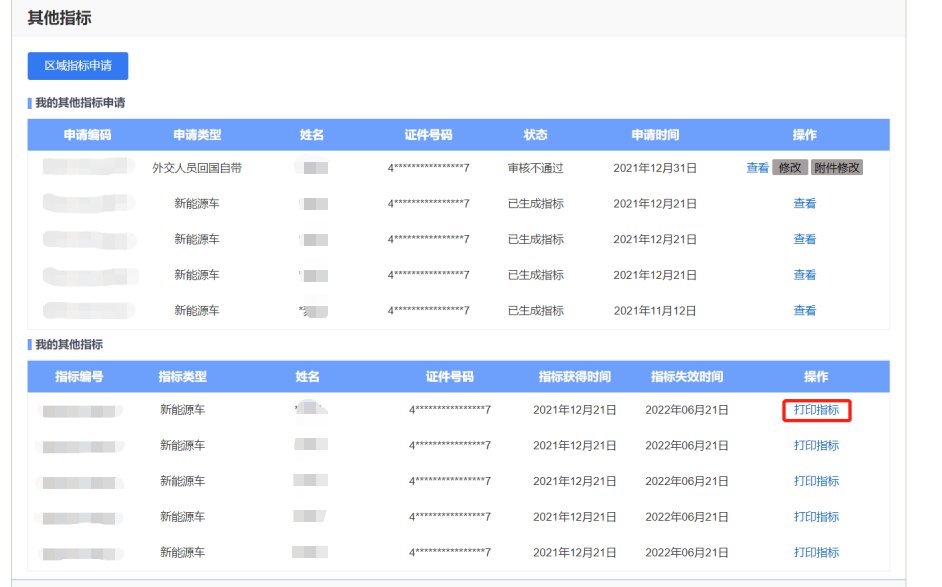Open 查看 in the fourth application row

click(804, 275)
